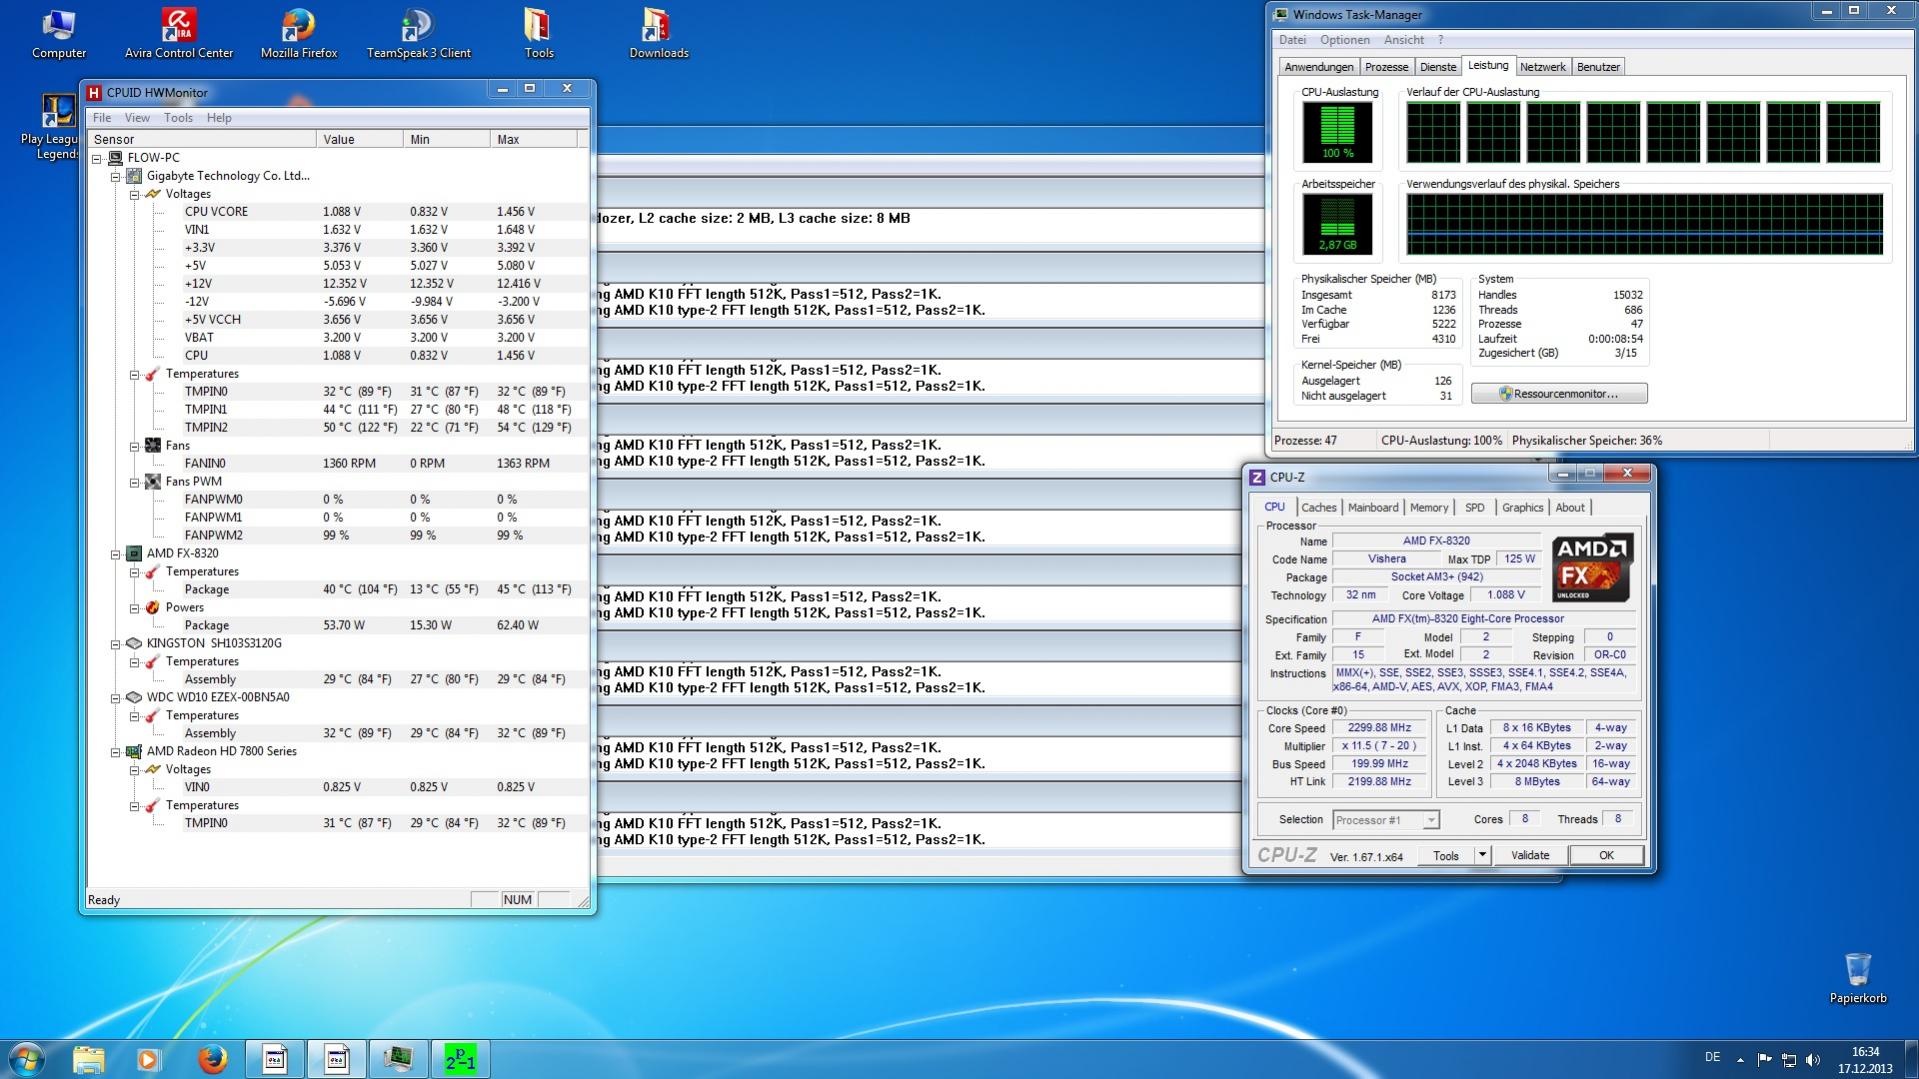Switch to CPU-Z Memory tab
Image resolution: width=1919 pixels, height=1079 pixels.
pyautogui.click(x=1428, y=508)
